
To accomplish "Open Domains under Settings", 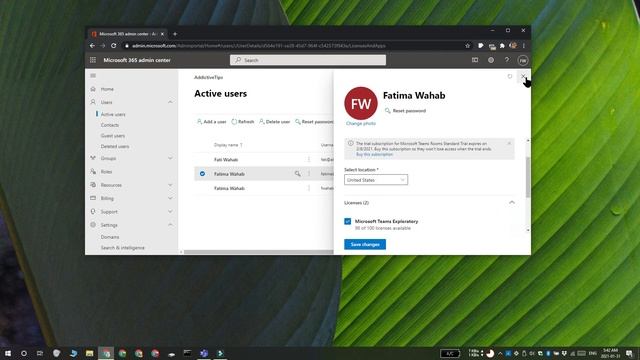I will coord(110,237).
